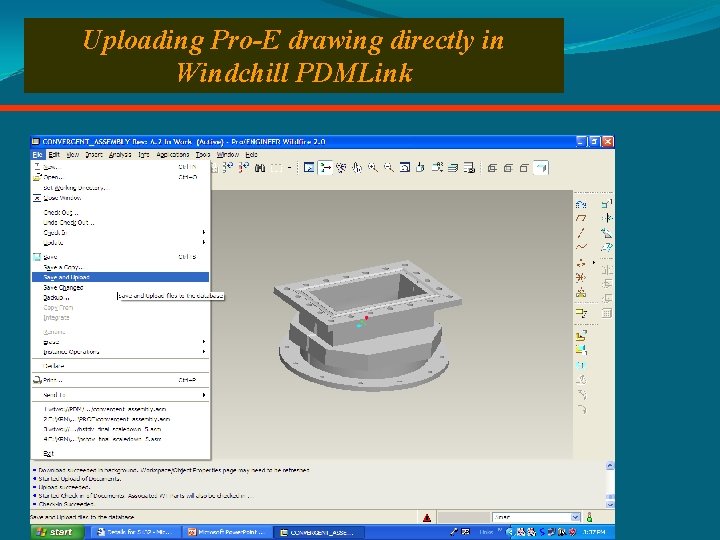720x540 pixels.
Task: Click the Refit view toolbar icon
Action: point(405,168)
